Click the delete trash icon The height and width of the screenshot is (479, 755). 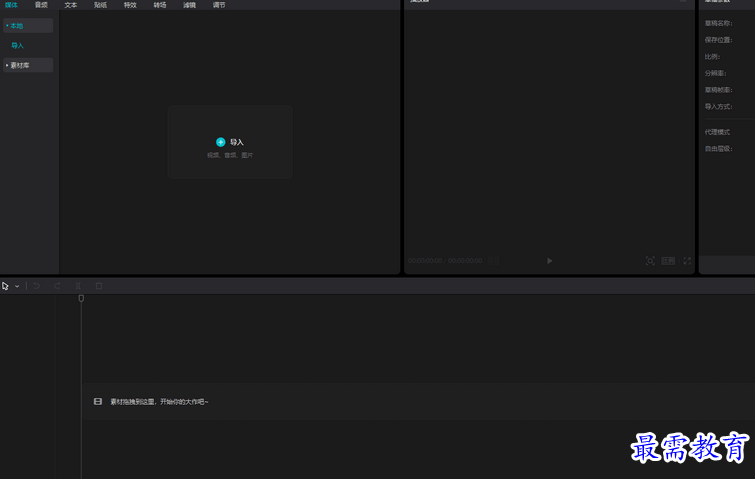[x=99, y=286]
